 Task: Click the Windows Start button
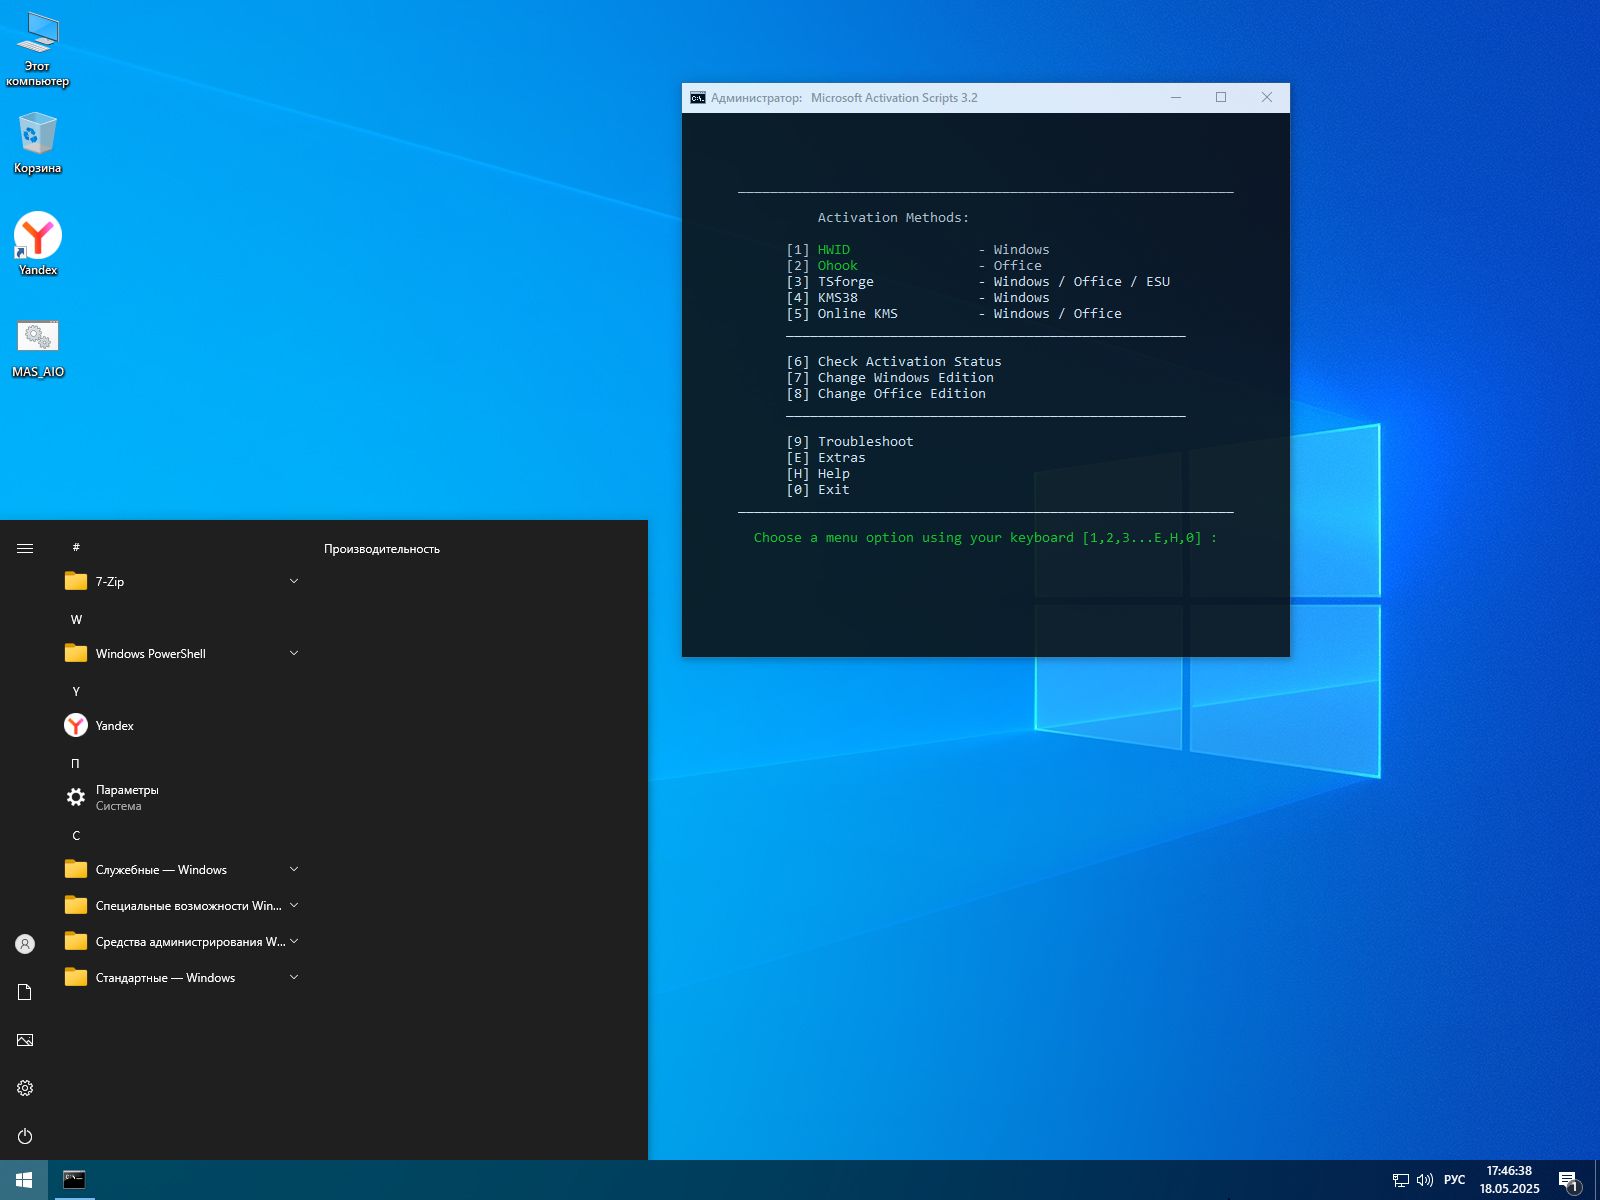[x=24, y=1180]
